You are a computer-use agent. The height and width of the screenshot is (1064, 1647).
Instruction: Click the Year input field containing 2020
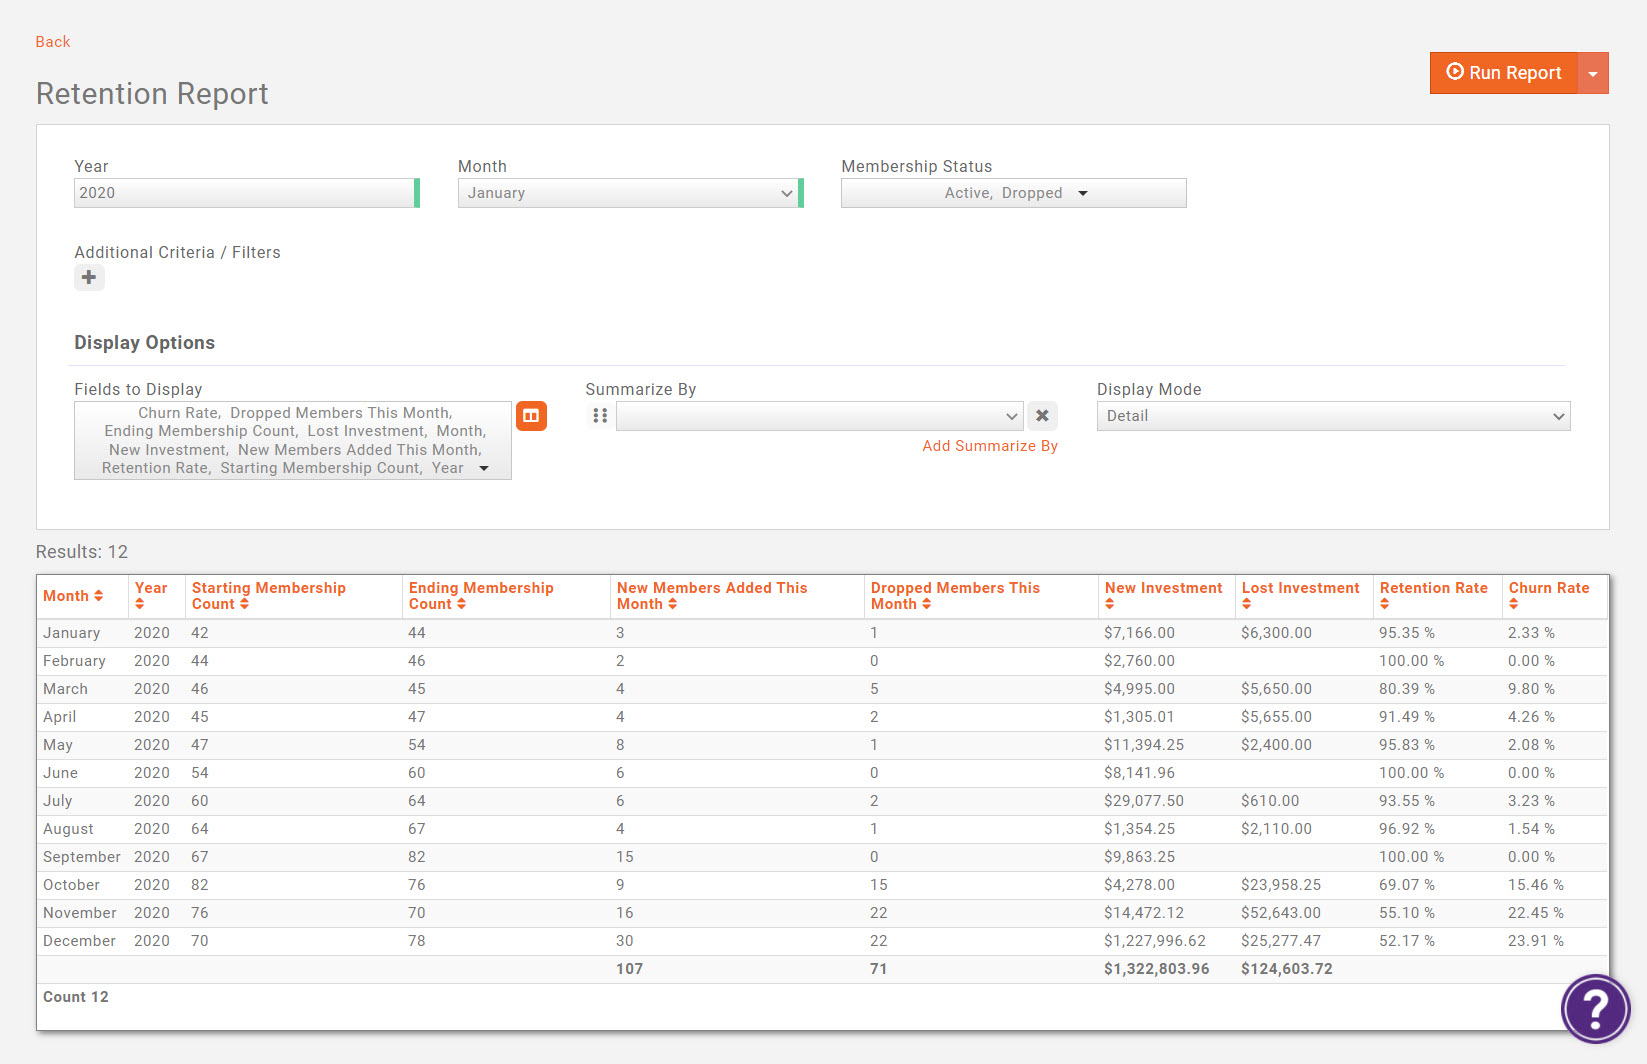(x=243, y=193)
